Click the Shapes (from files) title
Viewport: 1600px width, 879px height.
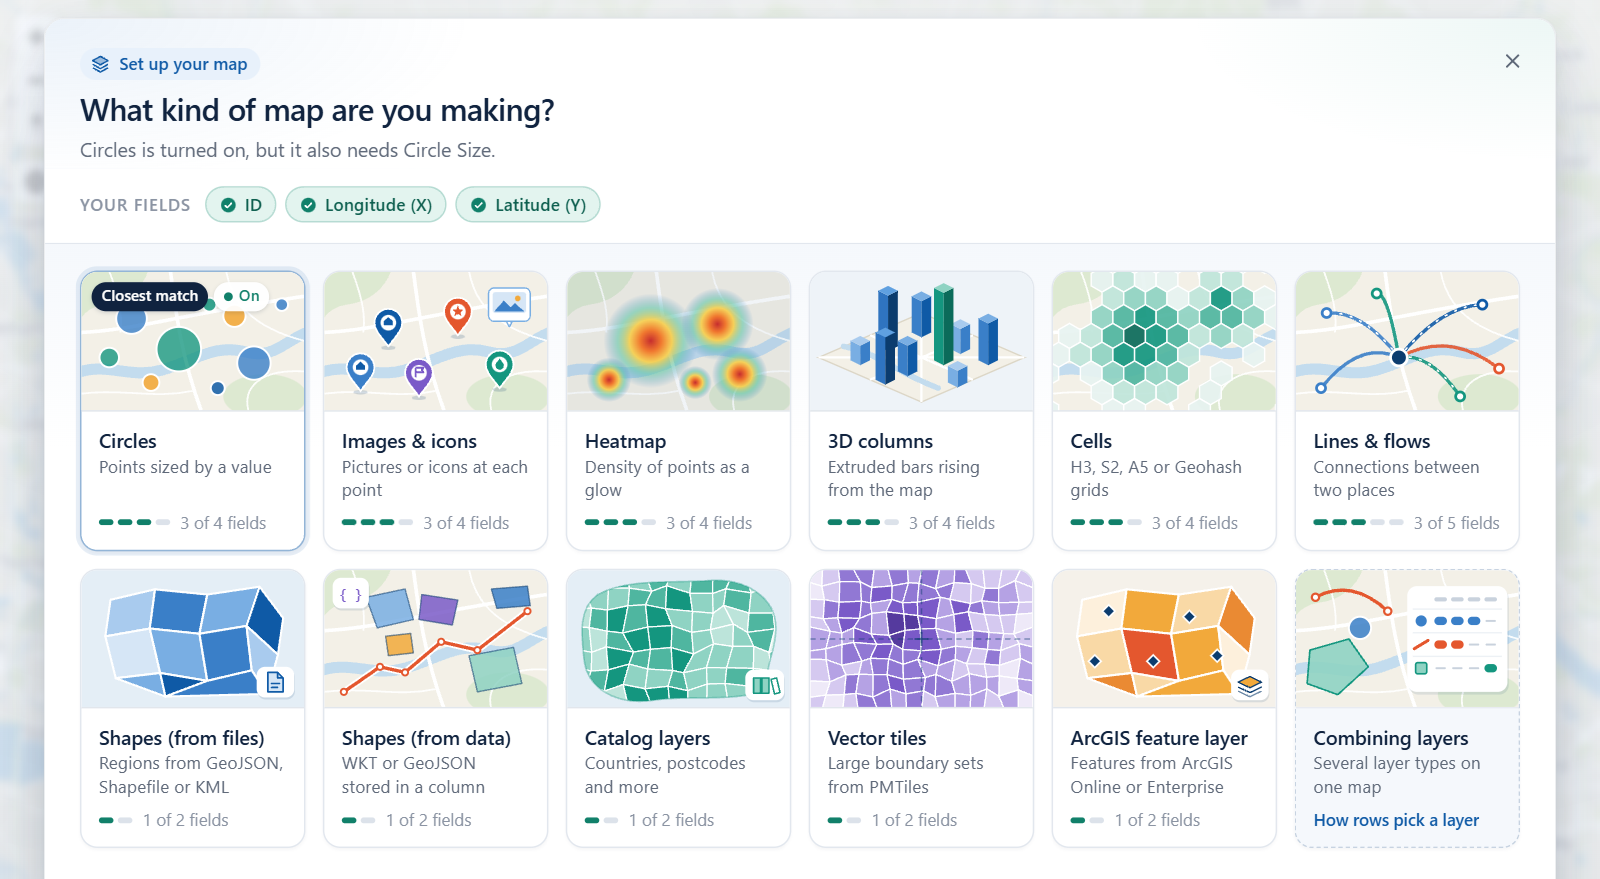pos(182,738)
